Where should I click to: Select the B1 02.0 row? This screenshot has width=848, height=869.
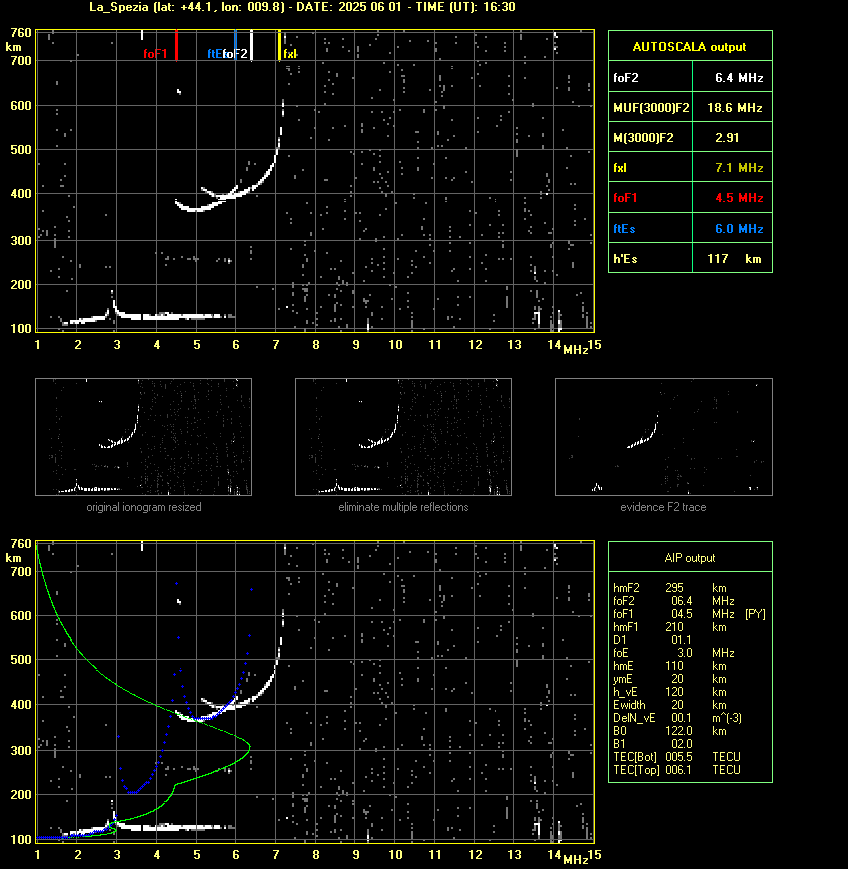653,744
